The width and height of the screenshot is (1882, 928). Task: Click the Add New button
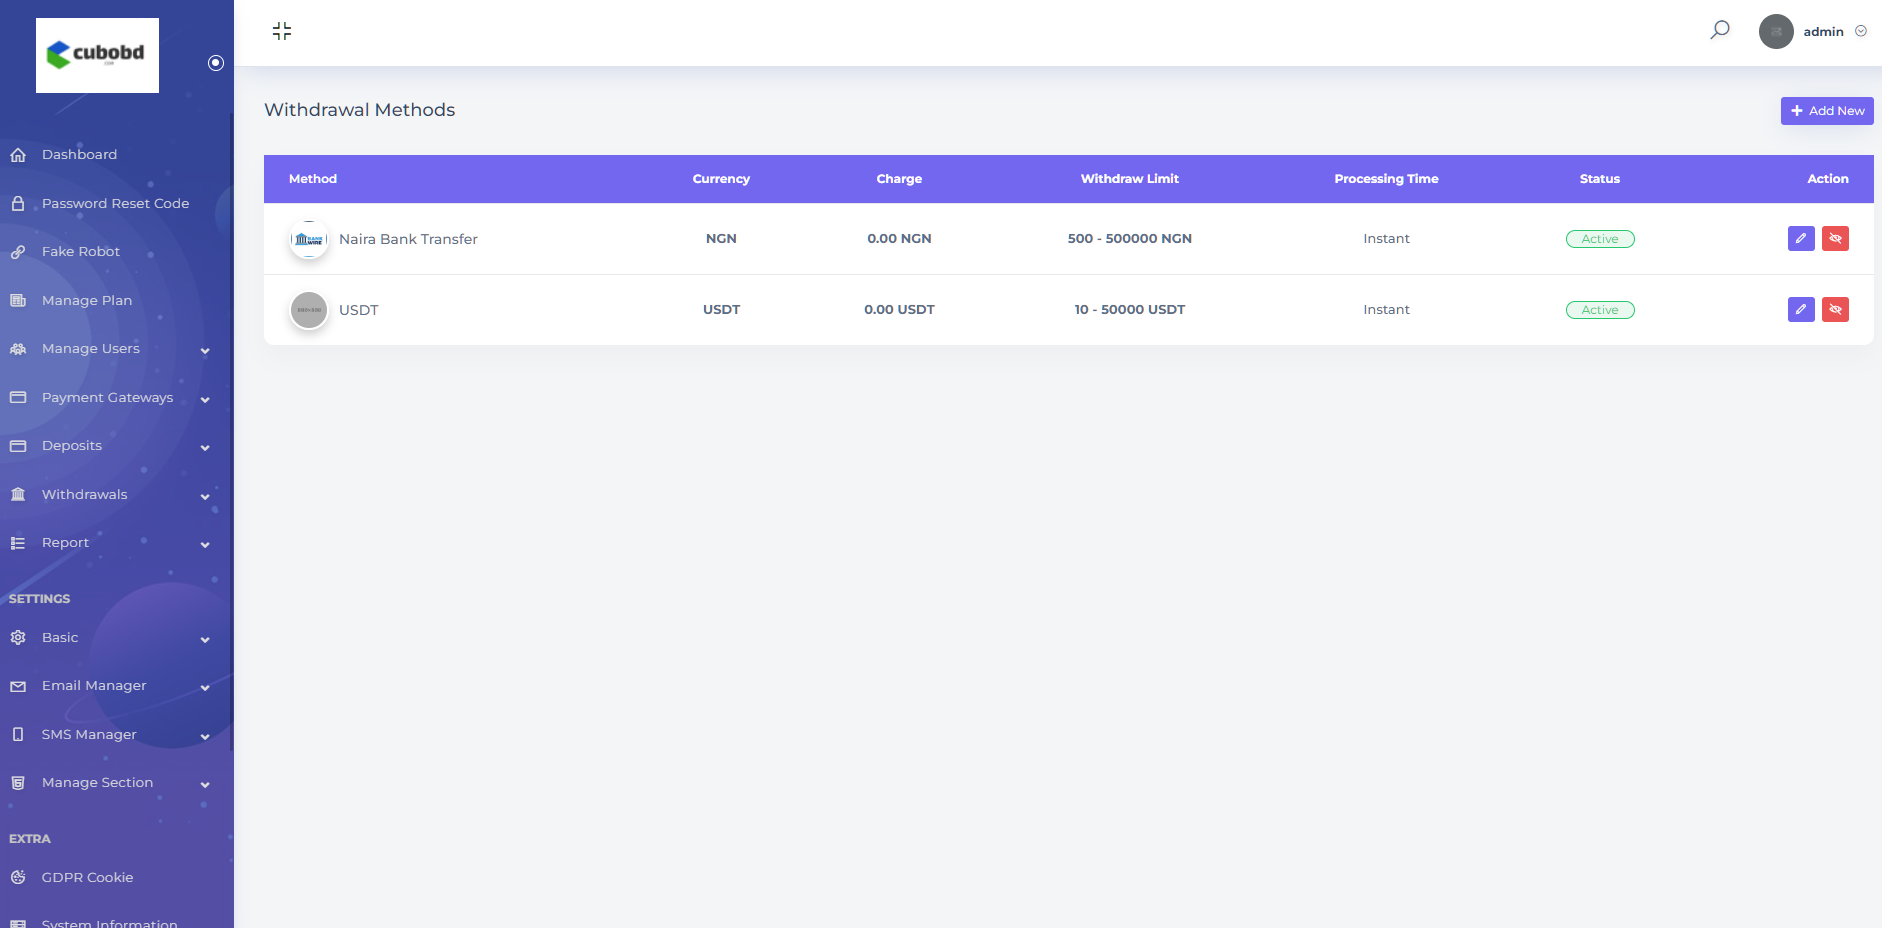pos(1826,111)
